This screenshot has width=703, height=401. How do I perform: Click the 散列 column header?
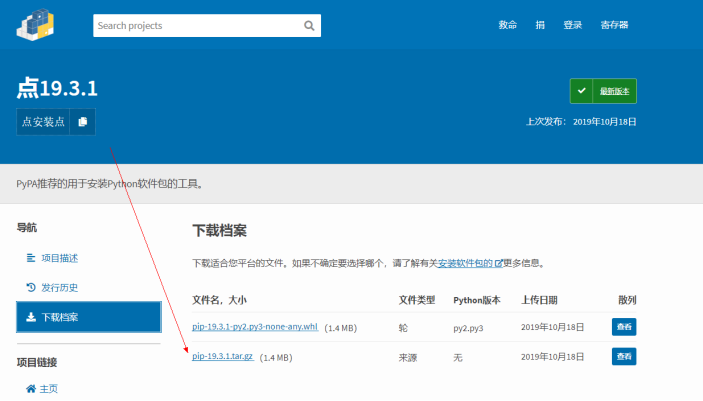point(627,300)
